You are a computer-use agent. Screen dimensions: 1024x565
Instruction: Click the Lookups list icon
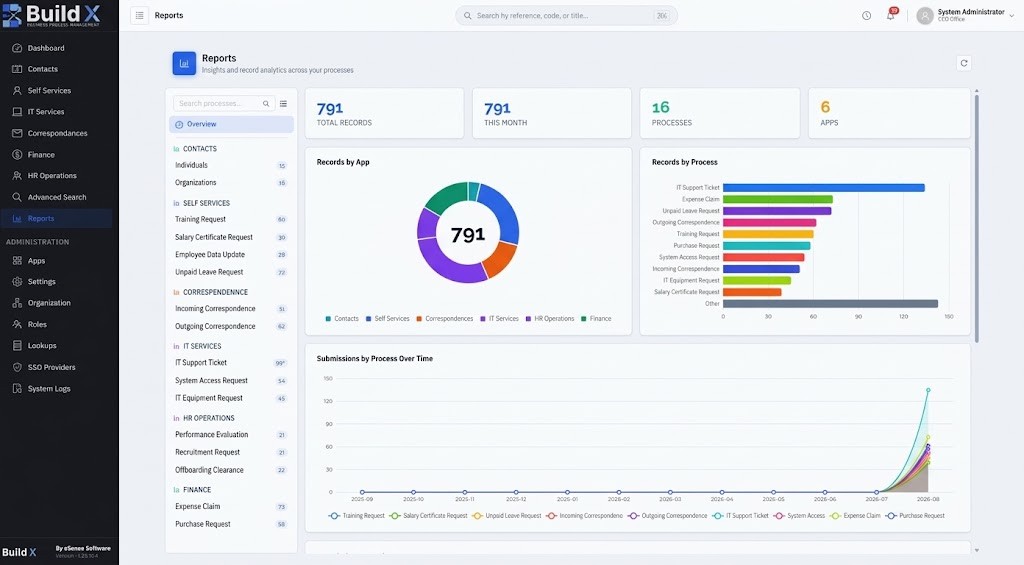coord(17,346)
